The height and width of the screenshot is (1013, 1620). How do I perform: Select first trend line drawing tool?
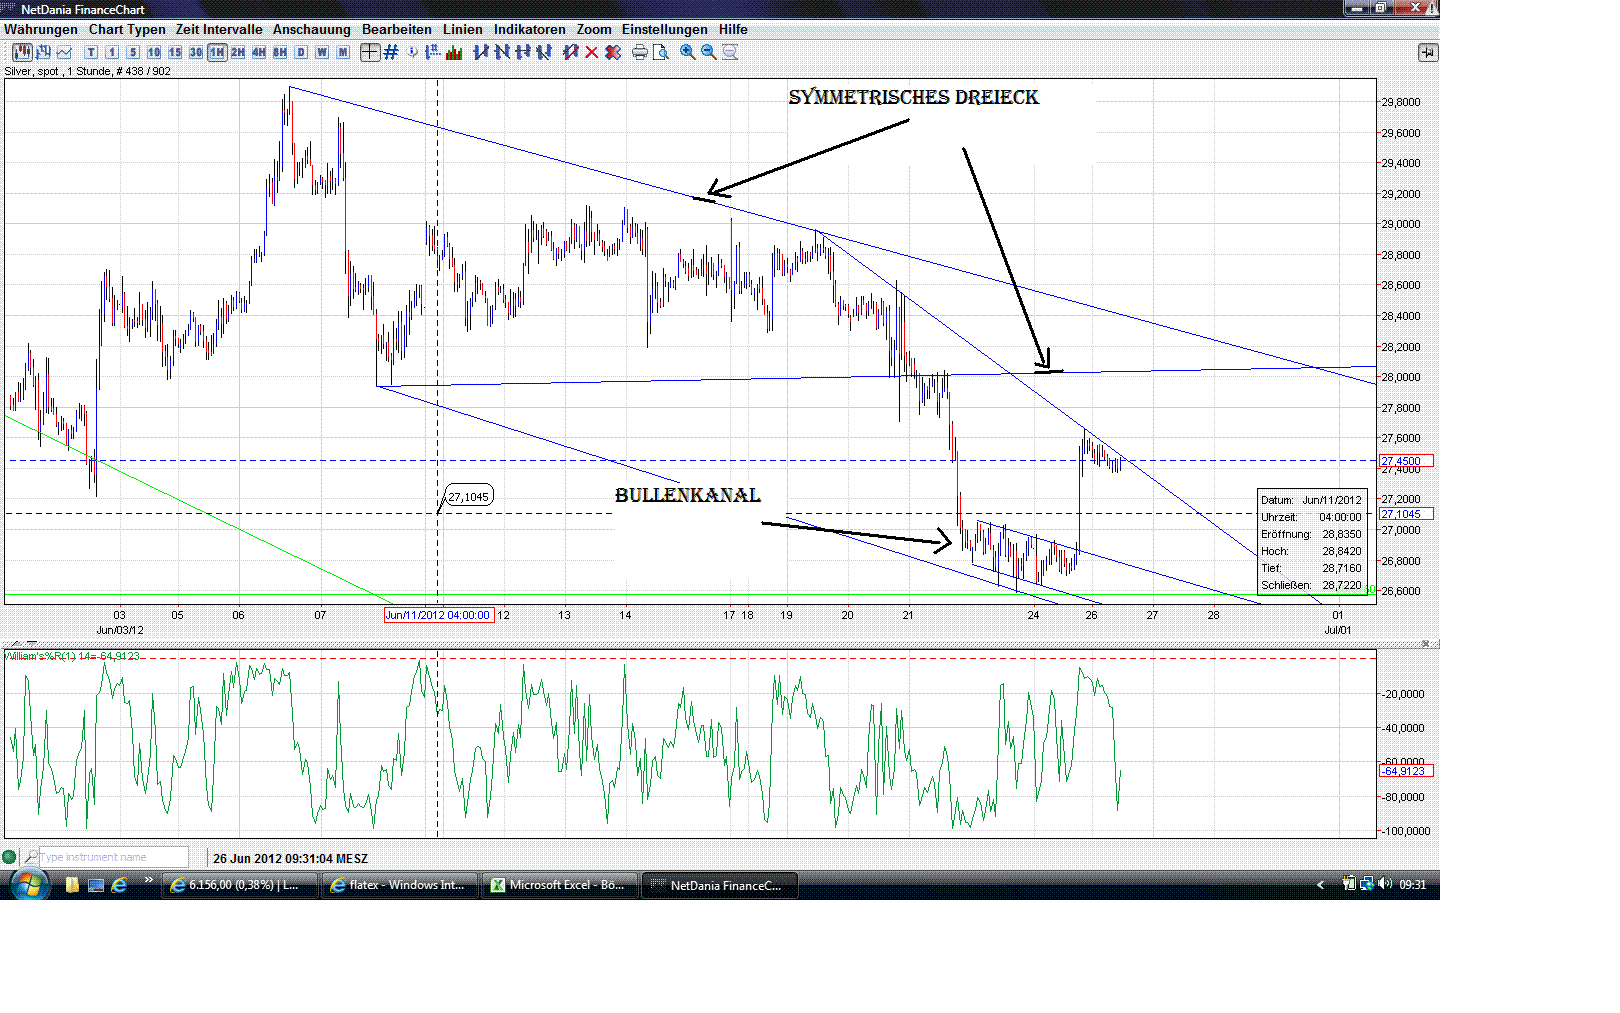[481, 52]
